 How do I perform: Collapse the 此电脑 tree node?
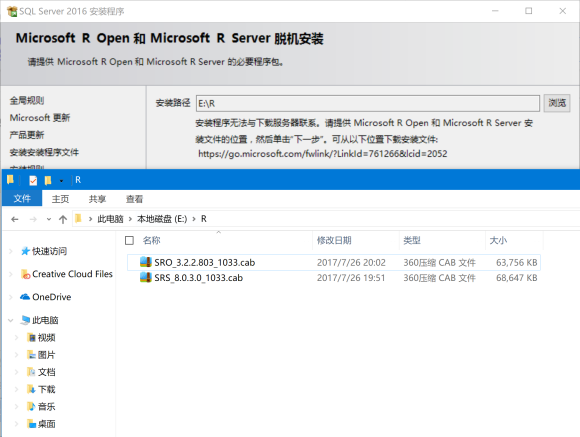tap(11, 320)
